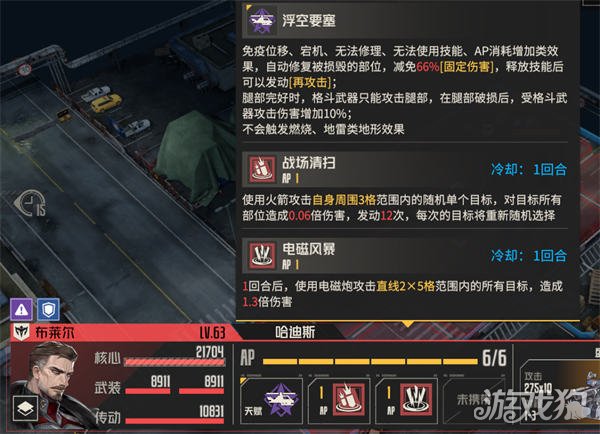Viewport: 600px width, 434px height.
Task: Open the blue shield buff icon
Action: pyautogui.click(x=48, y=309)
